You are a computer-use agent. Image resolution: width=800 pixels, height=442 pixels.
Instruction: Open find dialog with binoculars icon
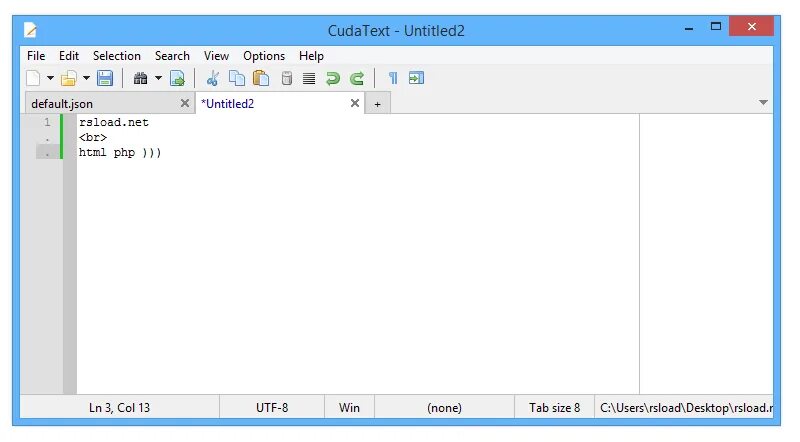[140, 79]
